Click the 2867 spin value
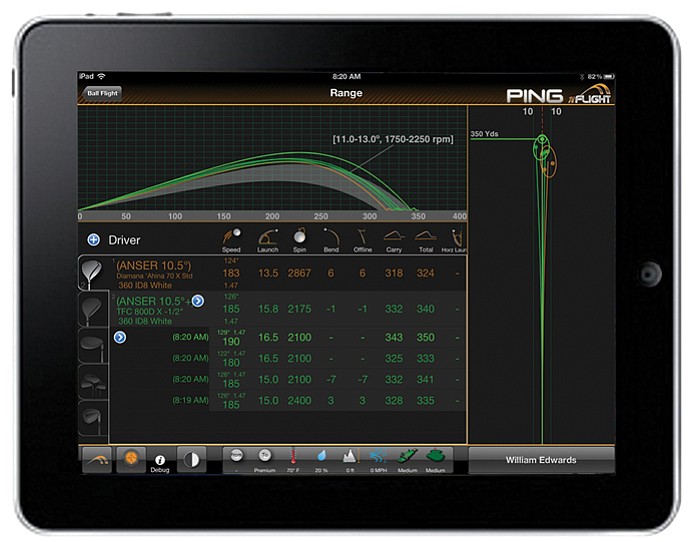 click(299, 273)
